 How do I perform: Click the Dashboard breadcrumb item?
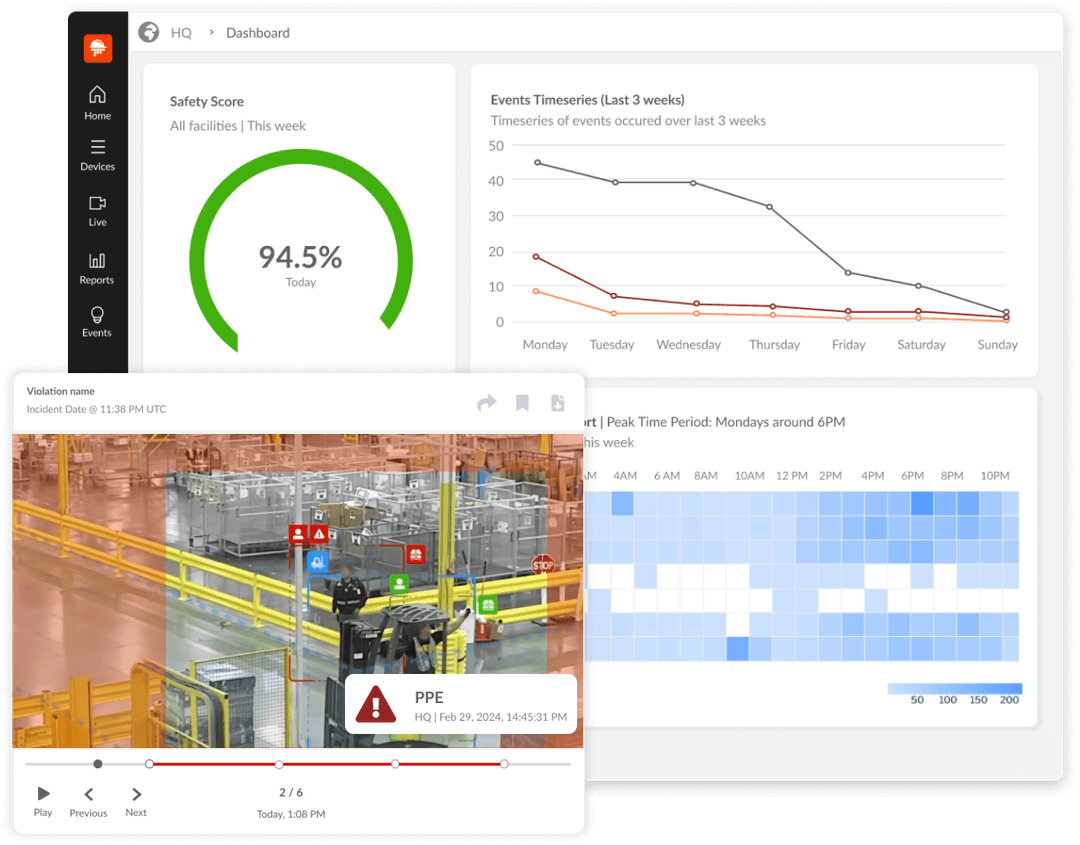point(257,32)
